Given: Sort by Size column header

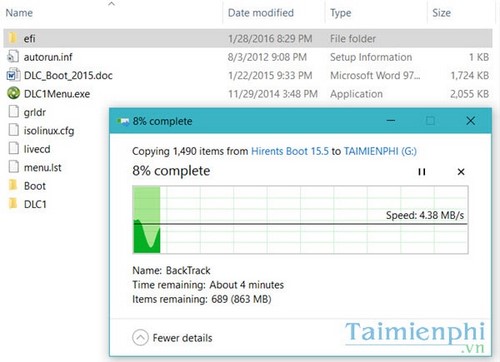Looking at the screenshot, I should click(441, 13).
